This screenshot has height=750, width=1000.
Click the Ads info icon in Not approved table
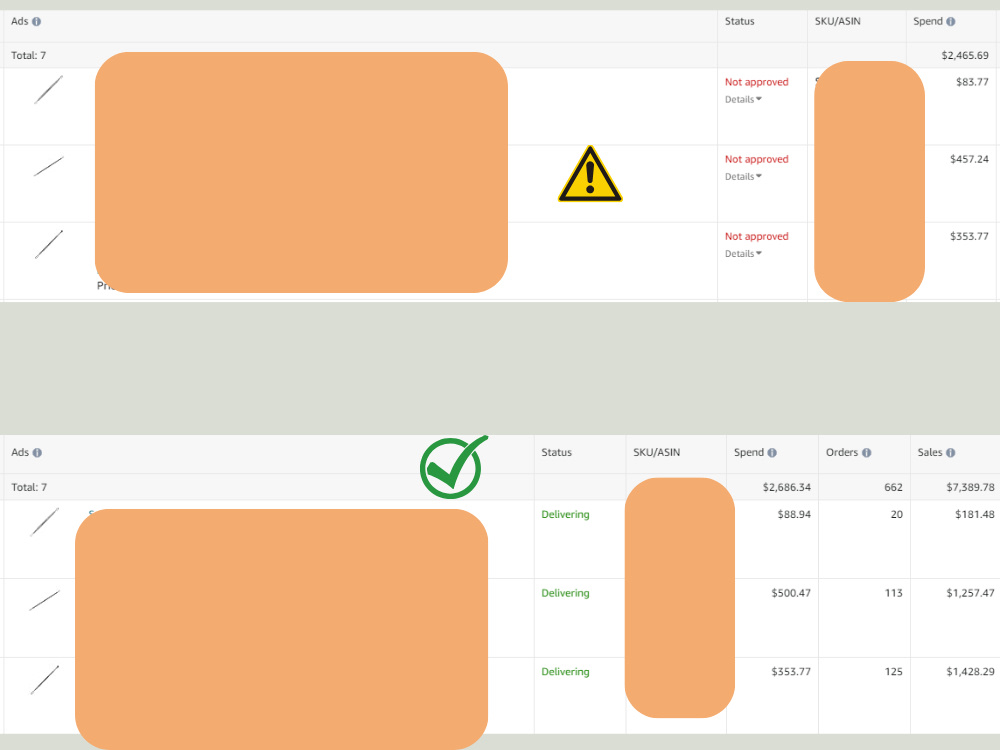[x=36, y=22]
